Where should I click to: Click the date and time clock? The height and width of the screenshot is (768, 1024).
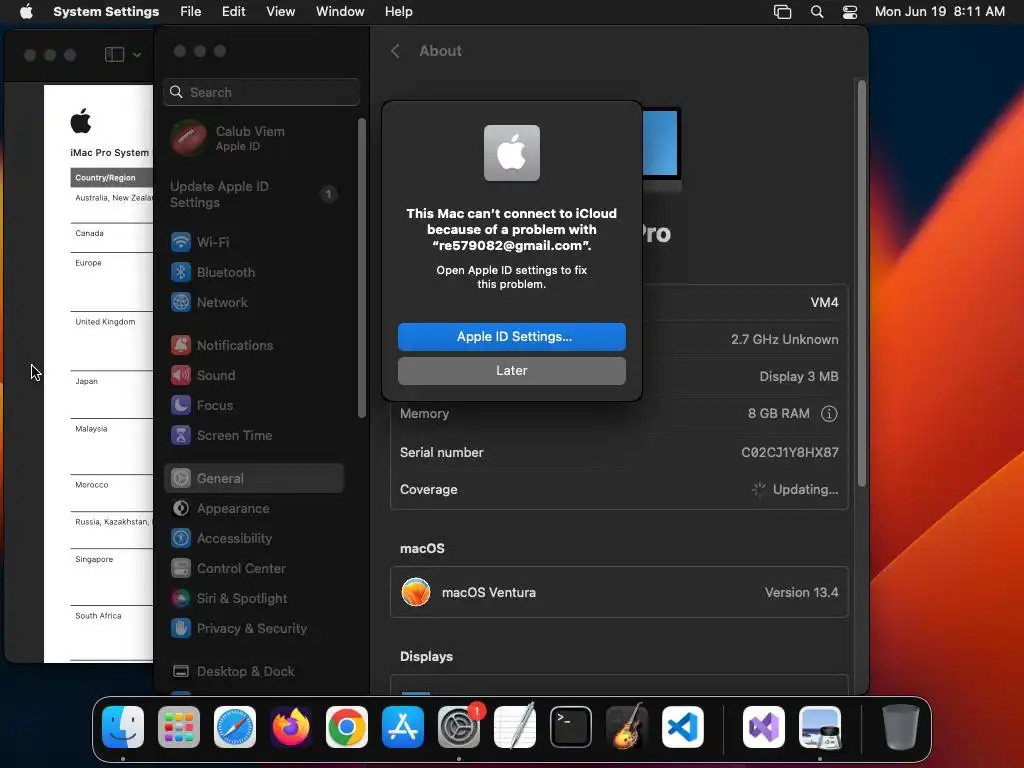click(x=940, y=12)
